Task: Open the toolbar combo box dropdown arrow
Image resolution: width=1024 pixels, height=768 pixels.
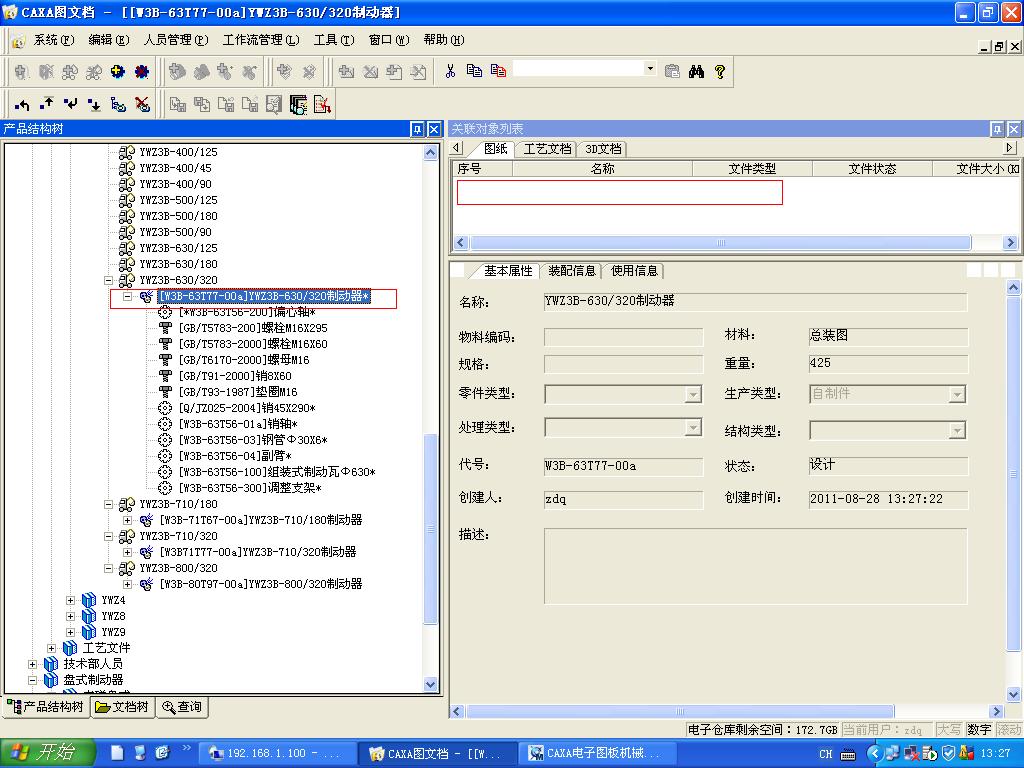Action: coord(650,69)
